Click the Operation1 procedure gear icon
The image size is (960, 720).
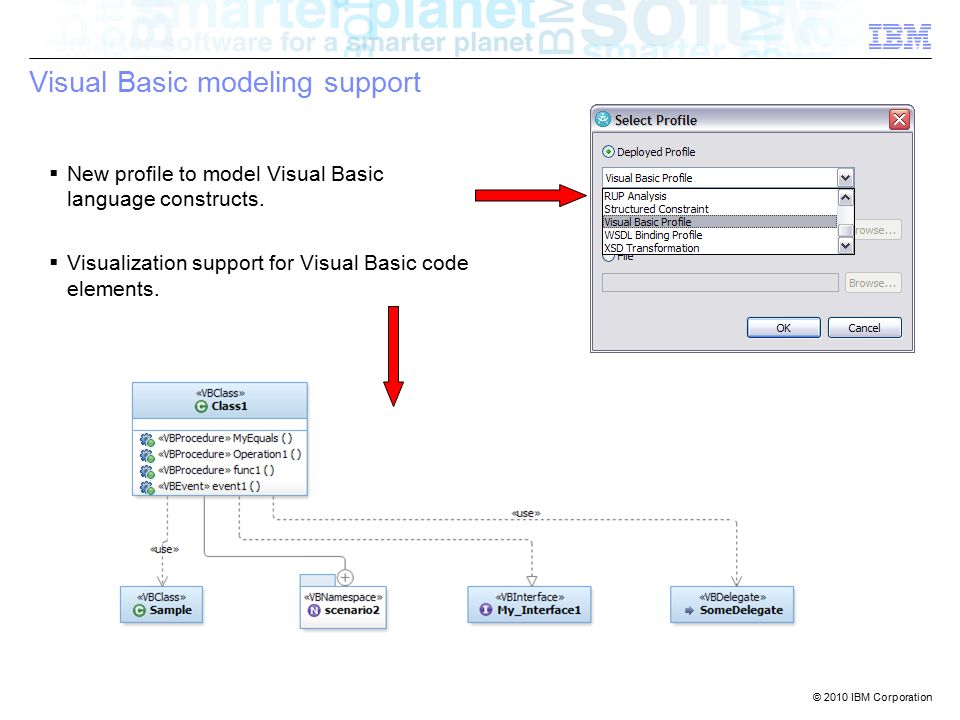[147, 455]
